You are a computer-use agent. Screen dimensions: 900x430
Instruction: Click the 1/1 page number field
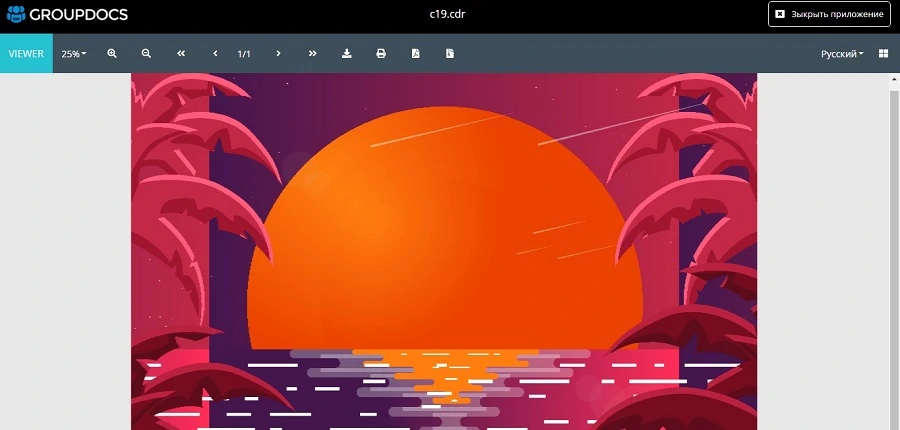[244, 53]
